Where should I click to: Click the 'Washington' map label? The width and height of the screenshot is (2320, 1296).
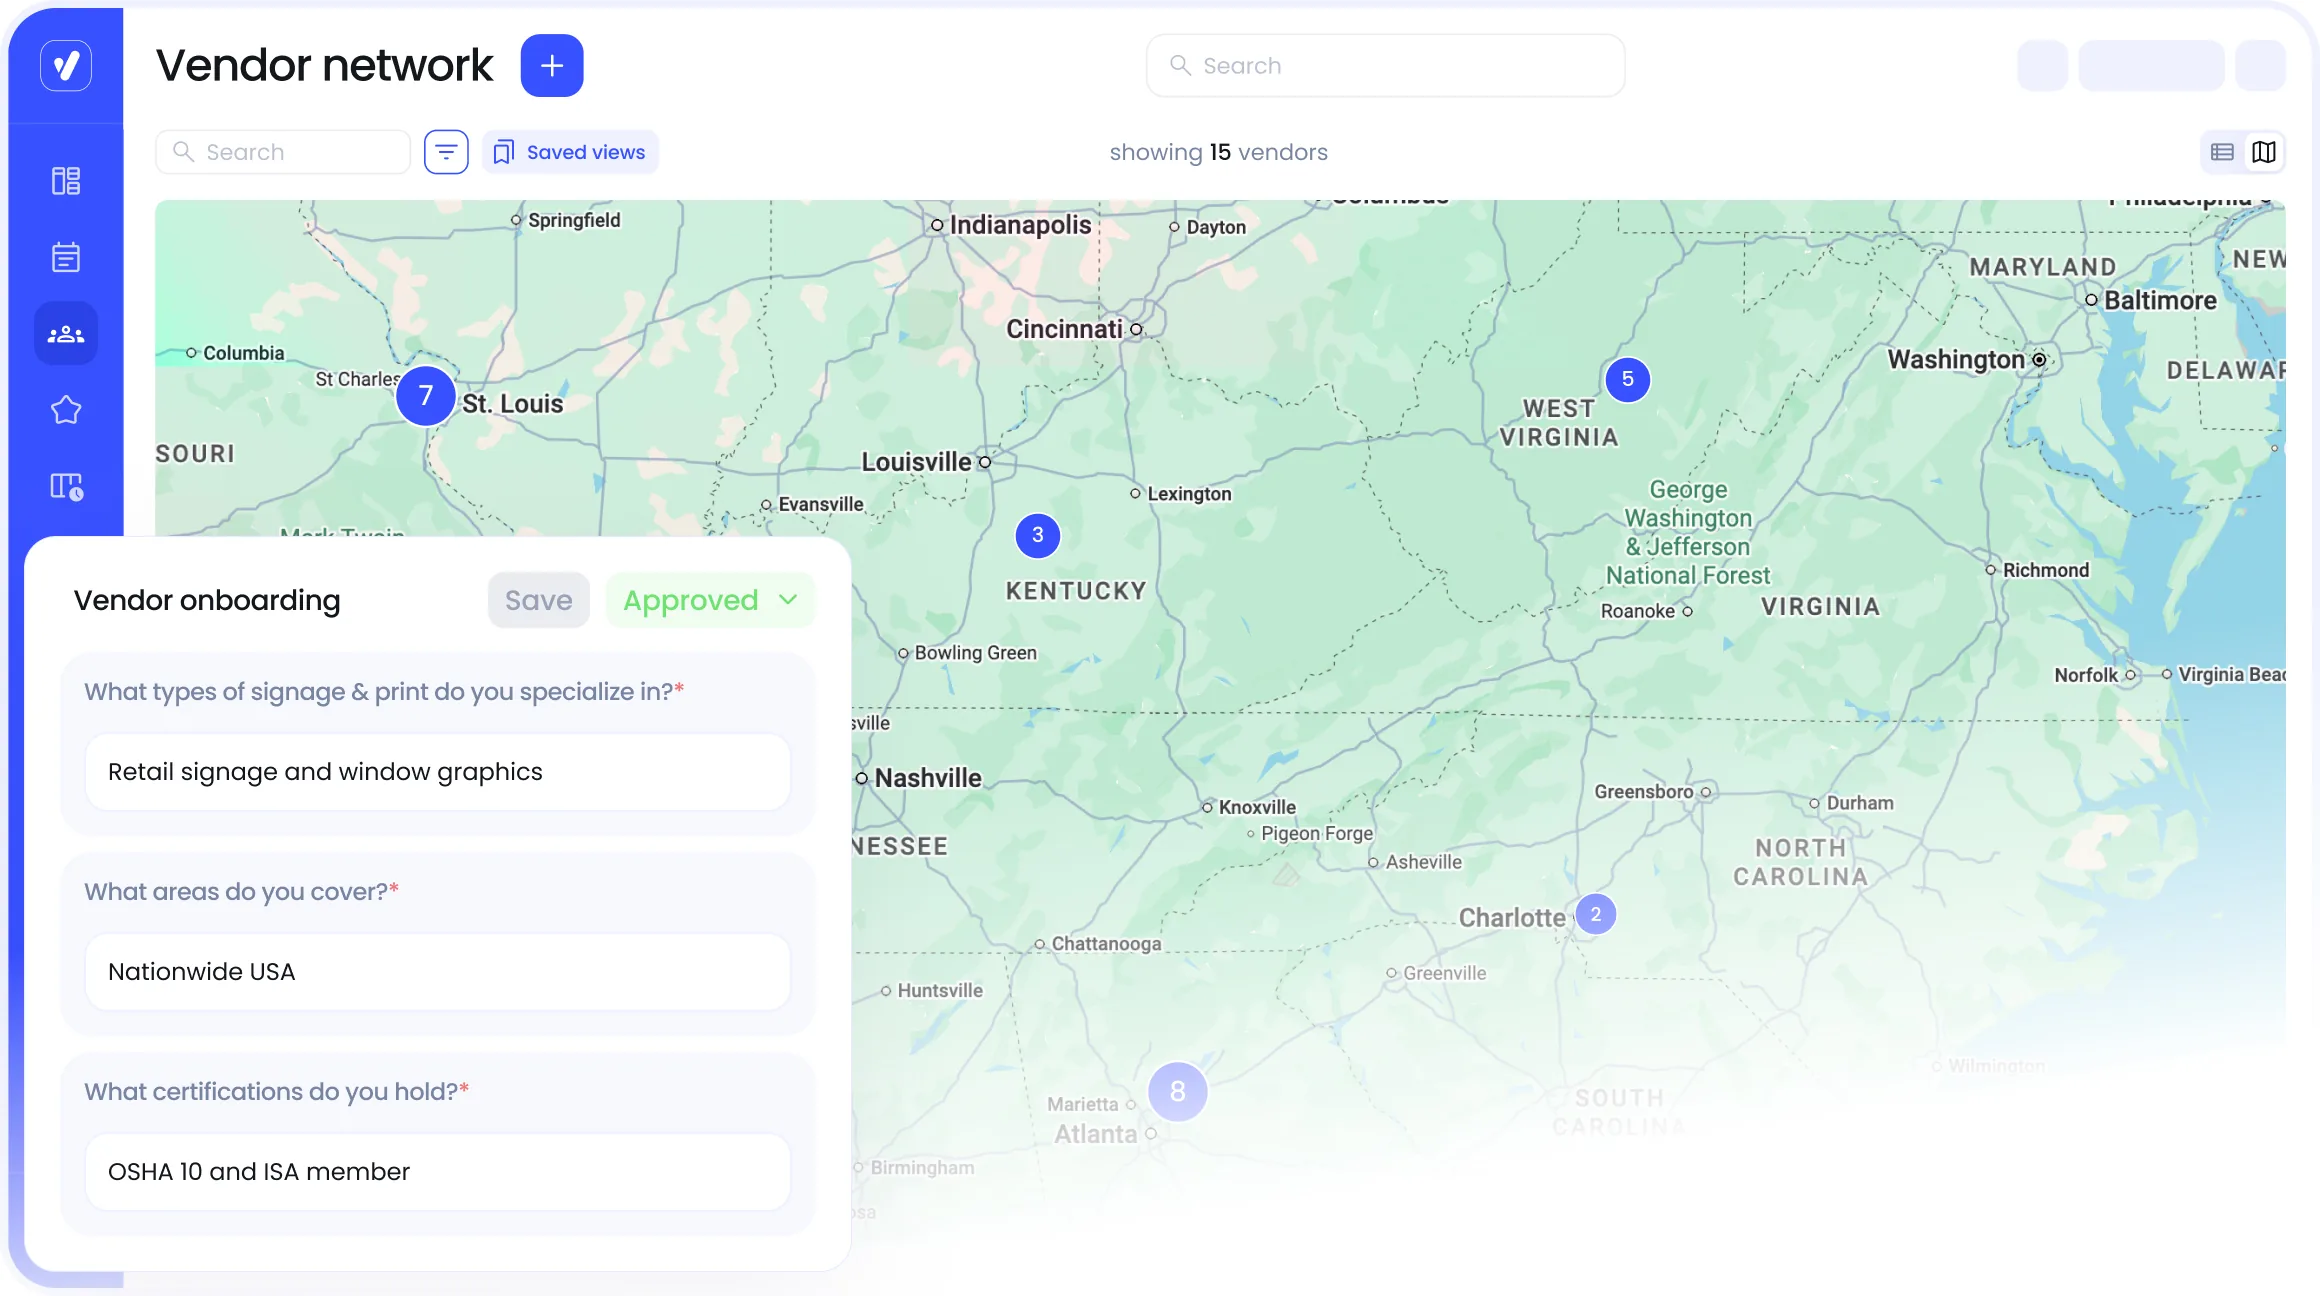tap(1956, 360)
